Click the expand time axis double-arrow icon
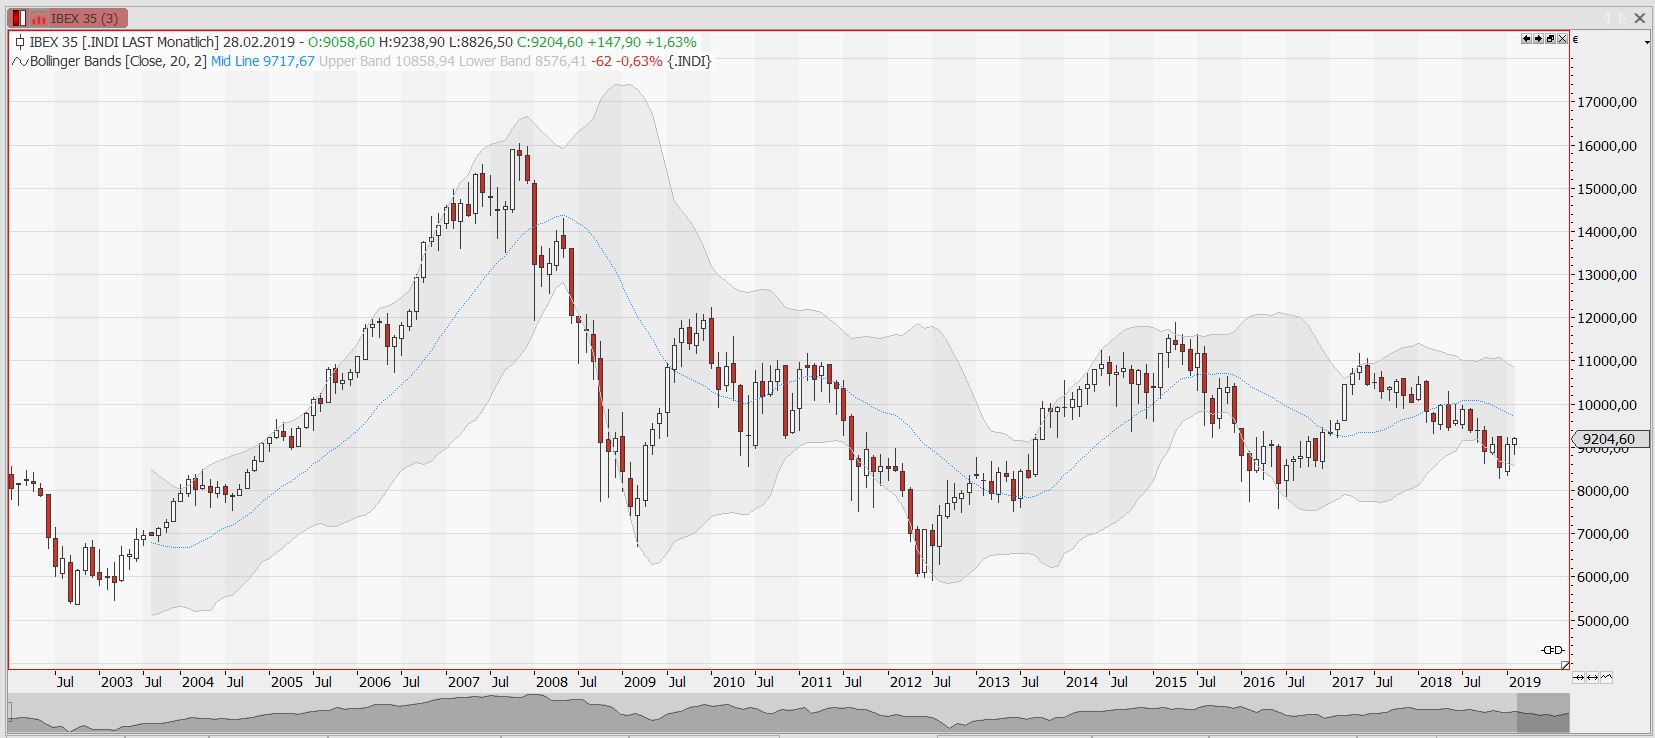 click(x=1592, y=677)
